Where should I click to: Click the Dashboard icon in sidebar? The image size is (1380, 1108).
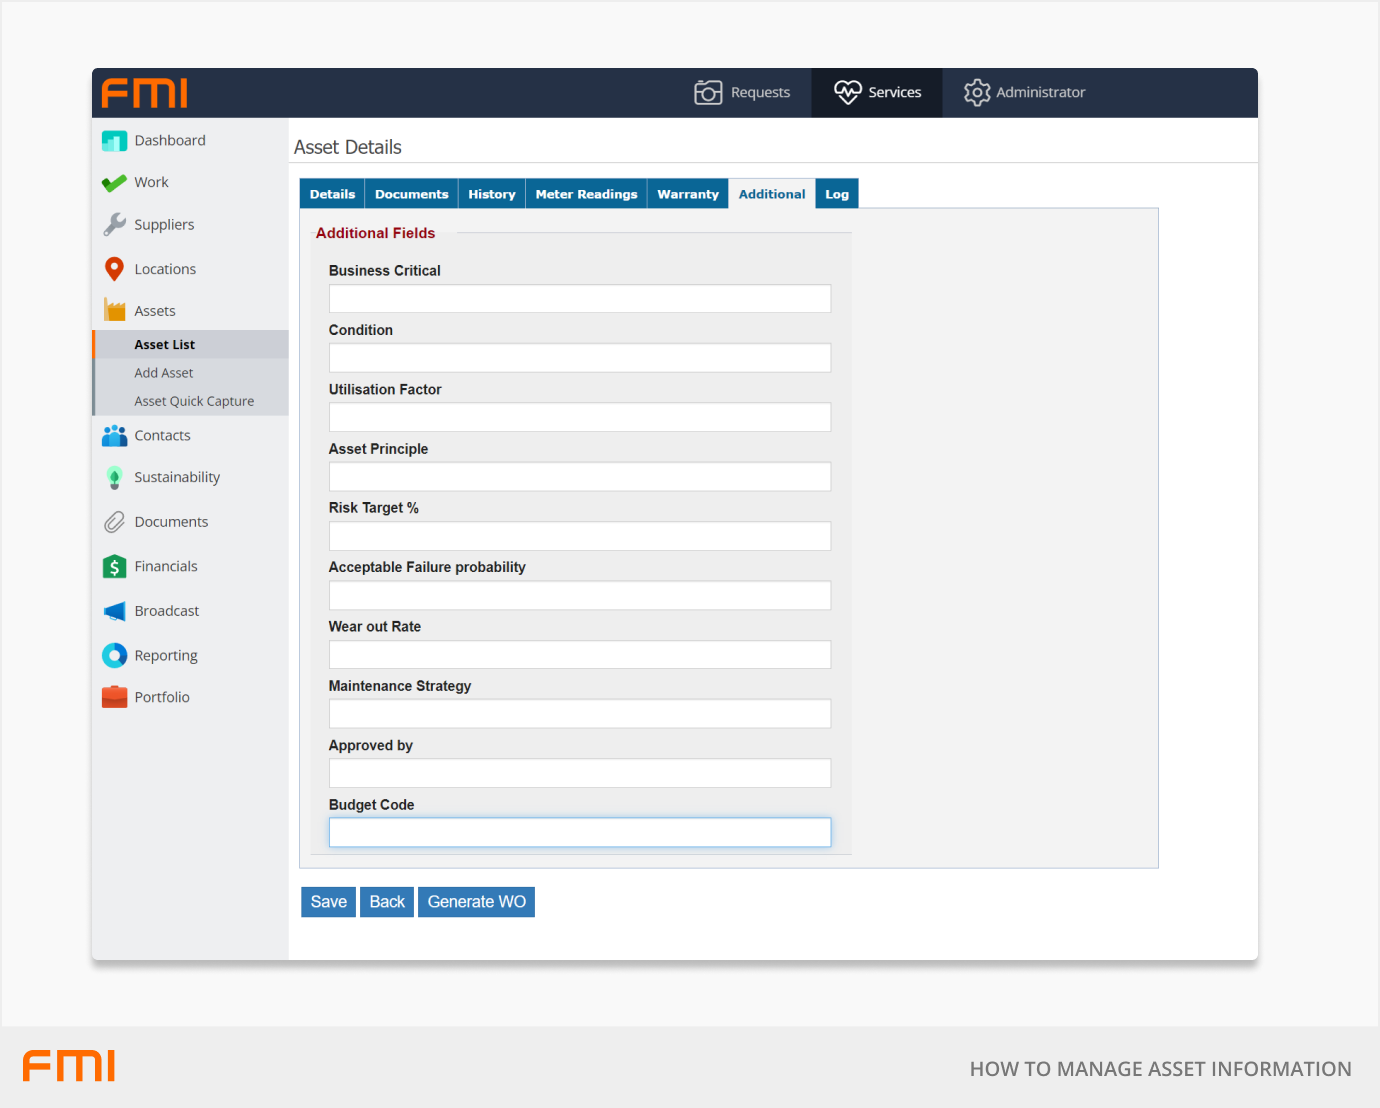pyautogui.click(x=114, y=141)
